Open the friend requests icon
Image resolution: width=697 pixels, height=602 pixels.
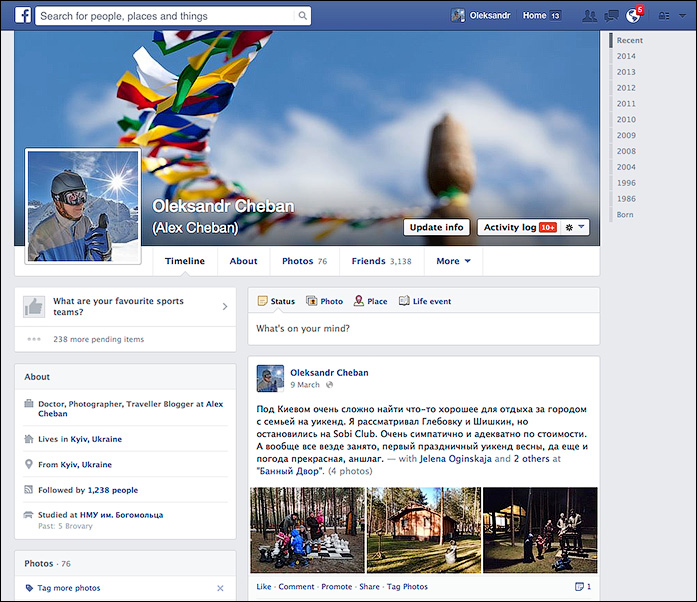point(589,16)
